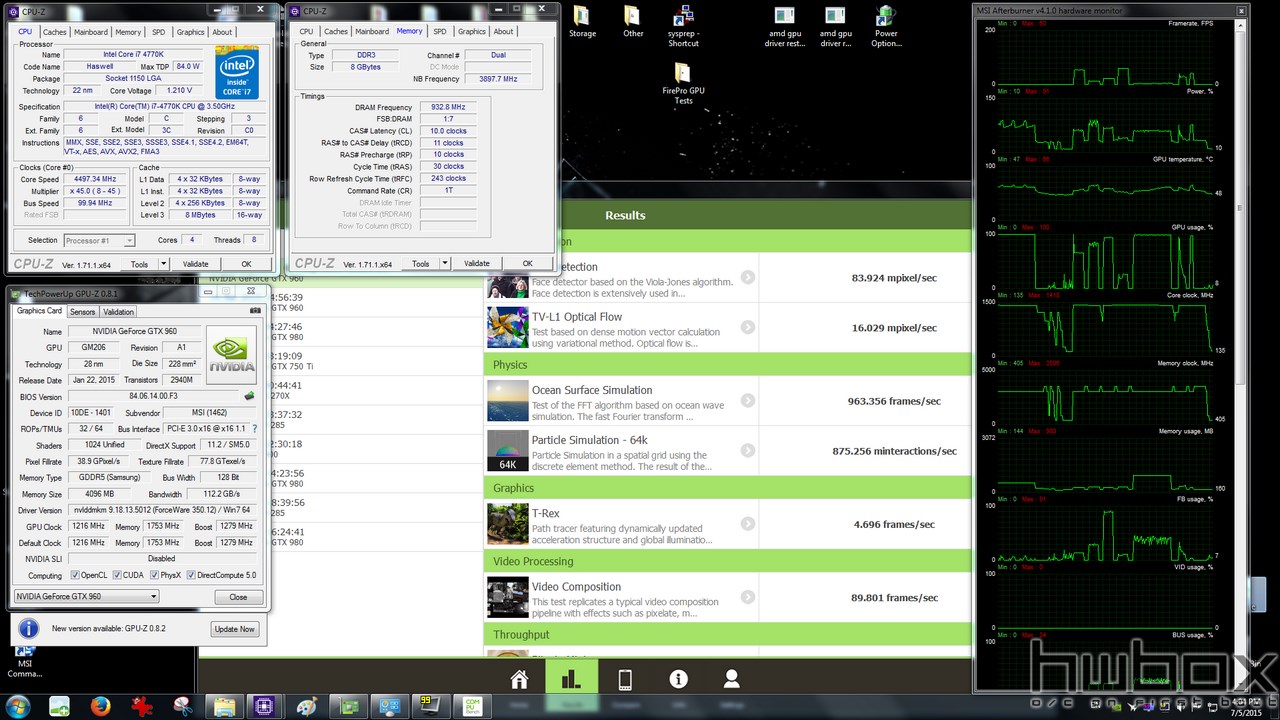Open SPD tab in Memory CPU-Z window
Screen dimensions: 1280x720
tap(439, 32)
